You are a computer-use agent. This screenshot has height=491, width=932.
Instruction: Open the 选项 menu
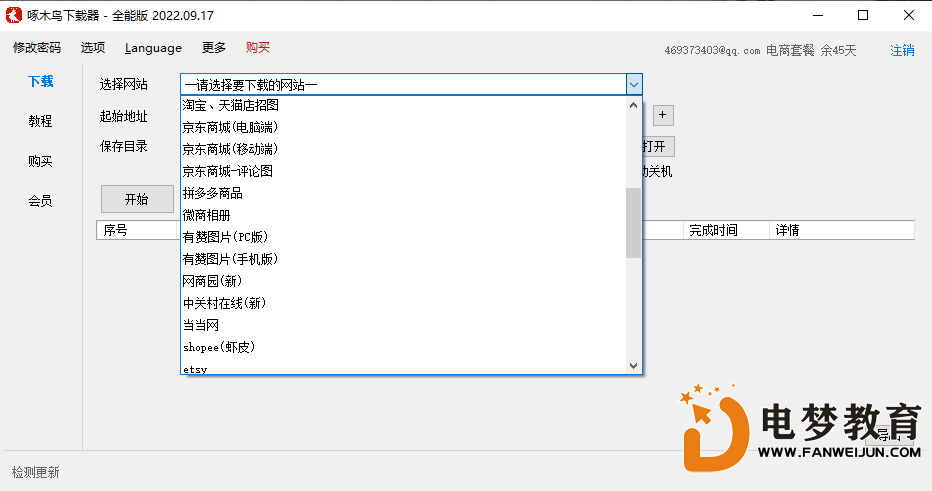point(93,48)
